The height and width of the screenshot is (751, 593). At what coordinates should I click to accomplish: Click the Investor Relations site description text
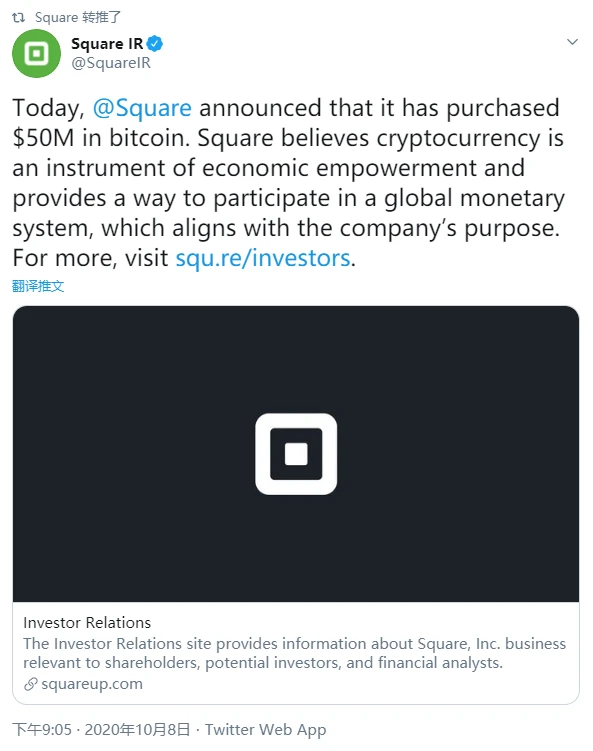(x=295, y=653)
